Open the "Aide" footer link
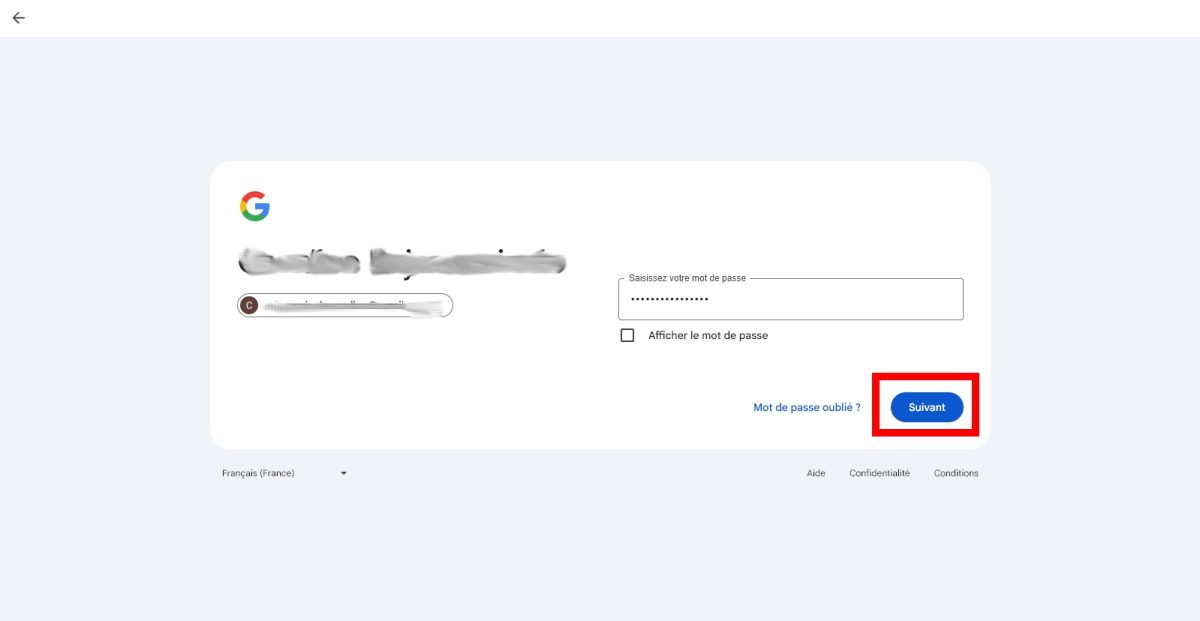Screen dimensions: 1200x621 (x=816, y=473)
